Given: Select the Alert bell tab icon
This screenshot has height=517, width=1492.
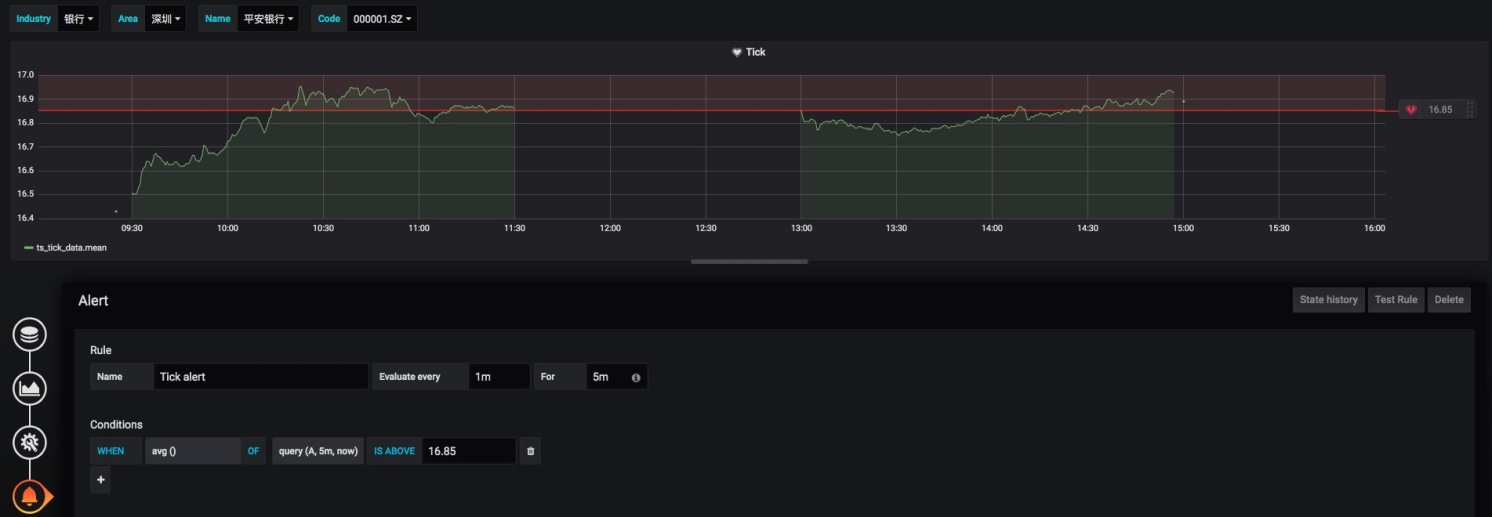Looking at the screenshot, I should (30, 496).
